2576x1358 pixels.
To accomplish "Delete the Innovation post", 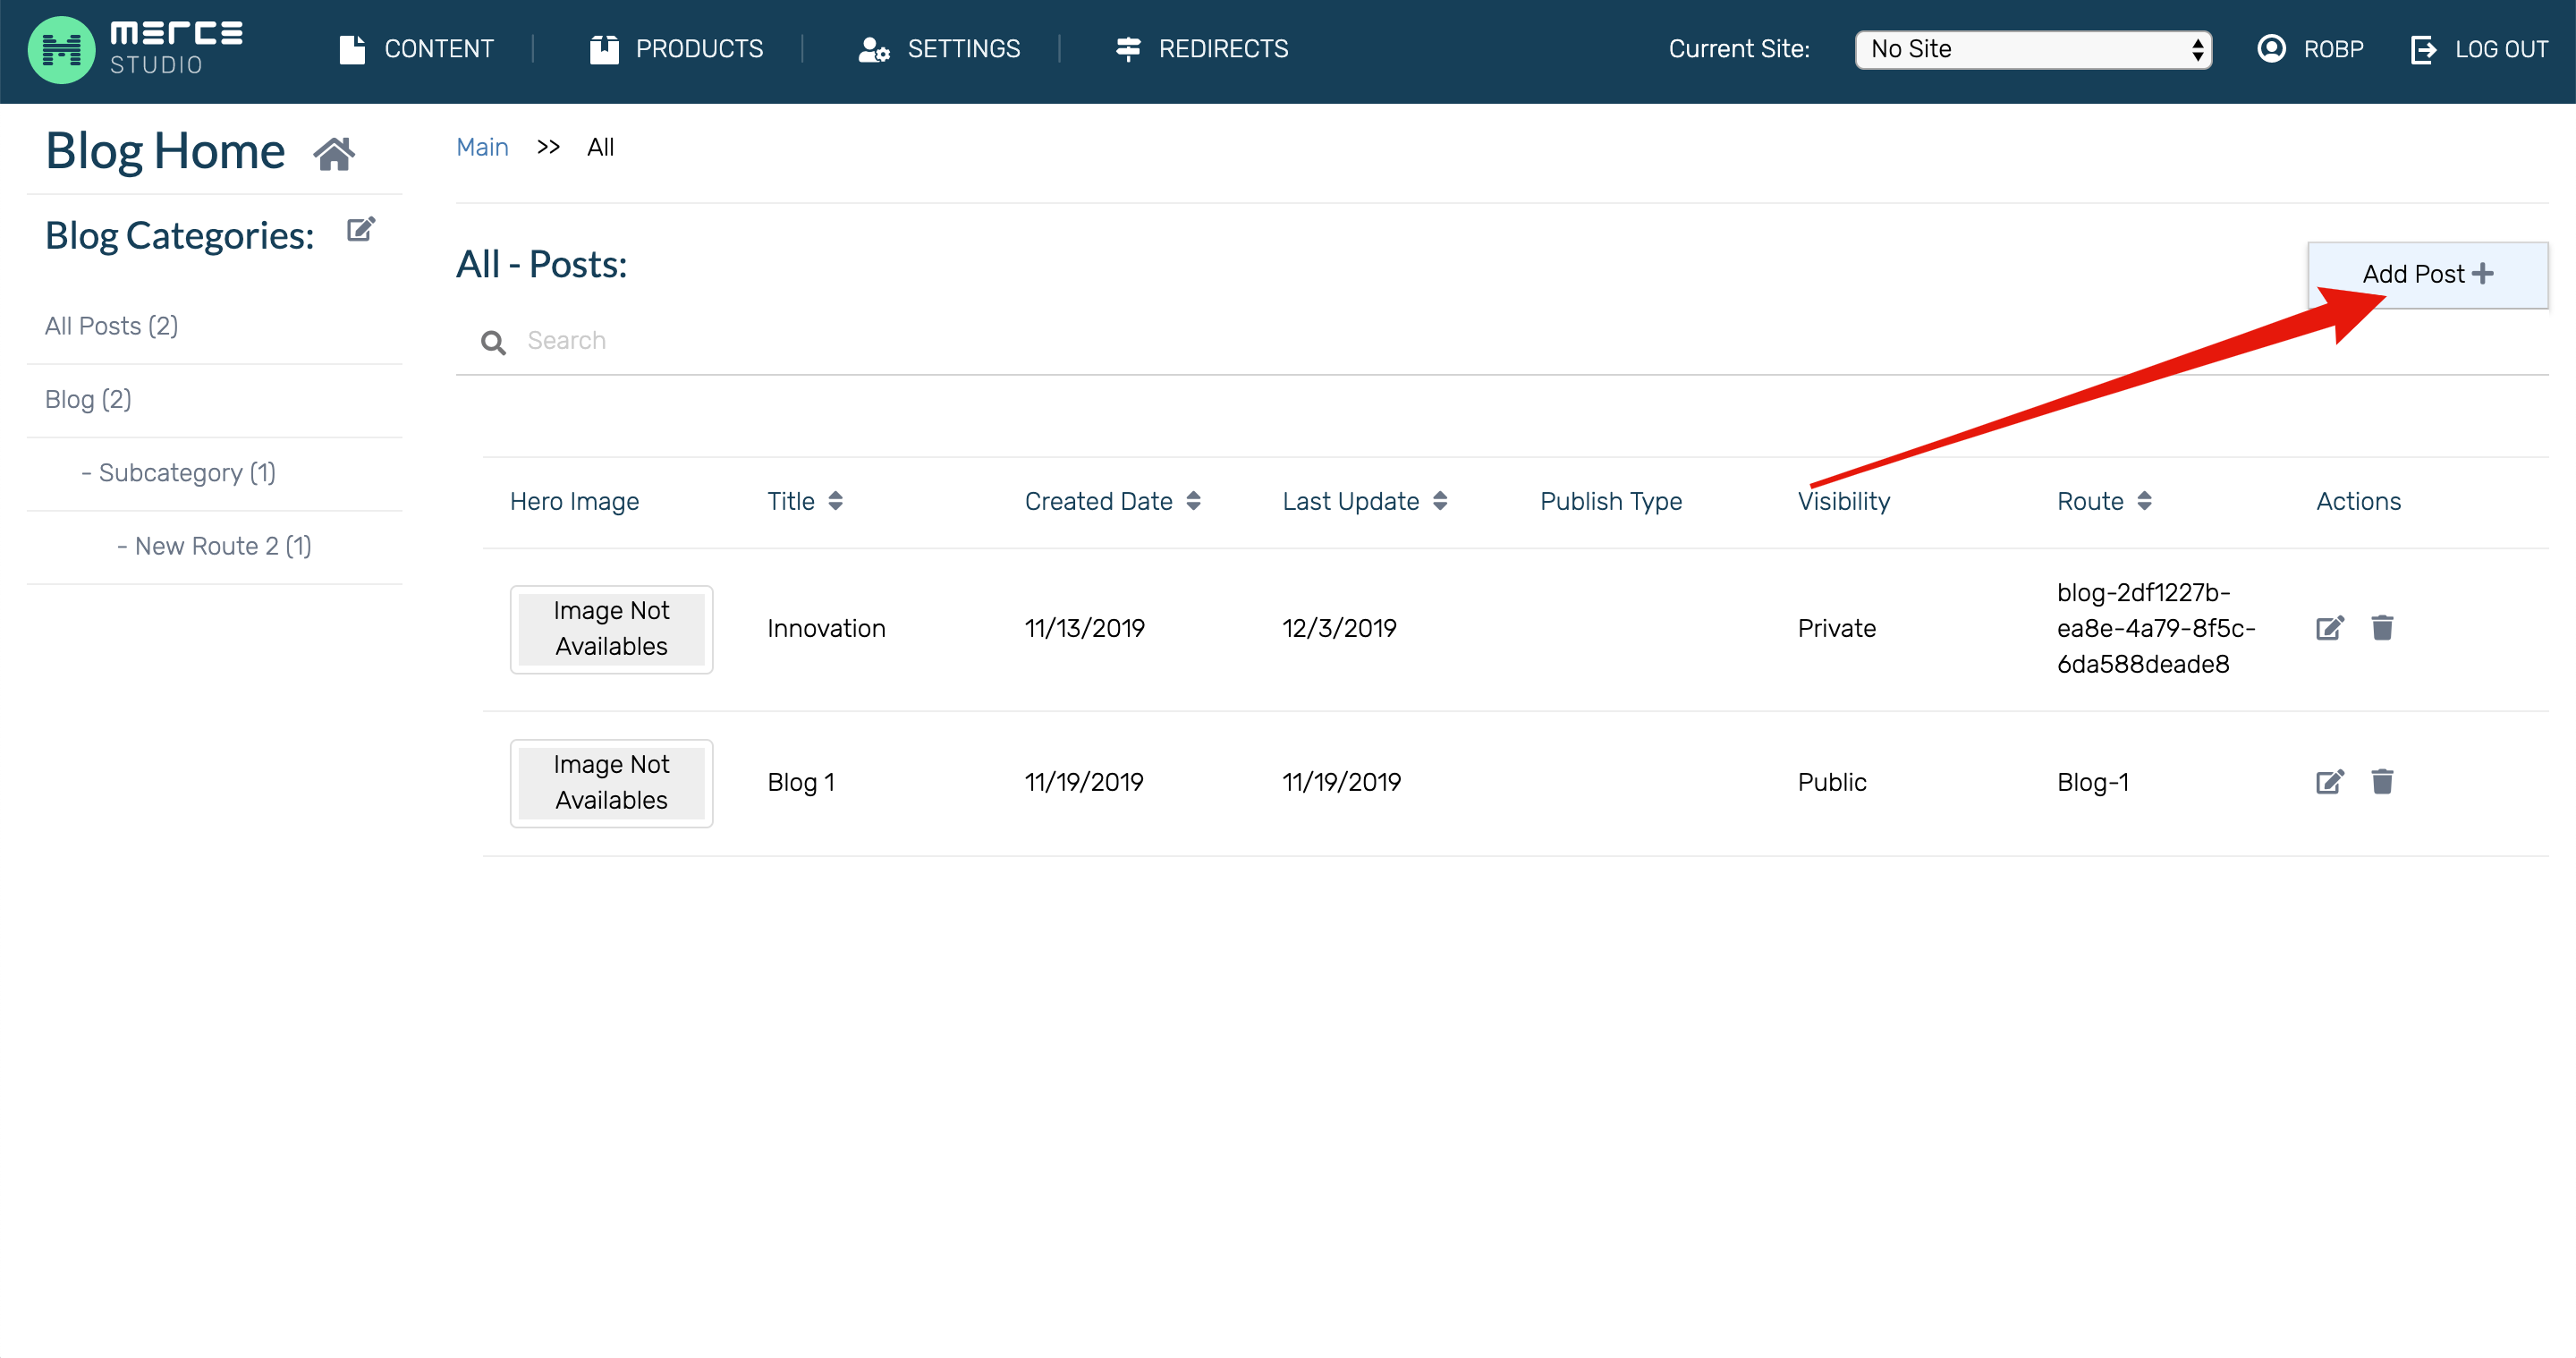I will (x=2382, y=628).
